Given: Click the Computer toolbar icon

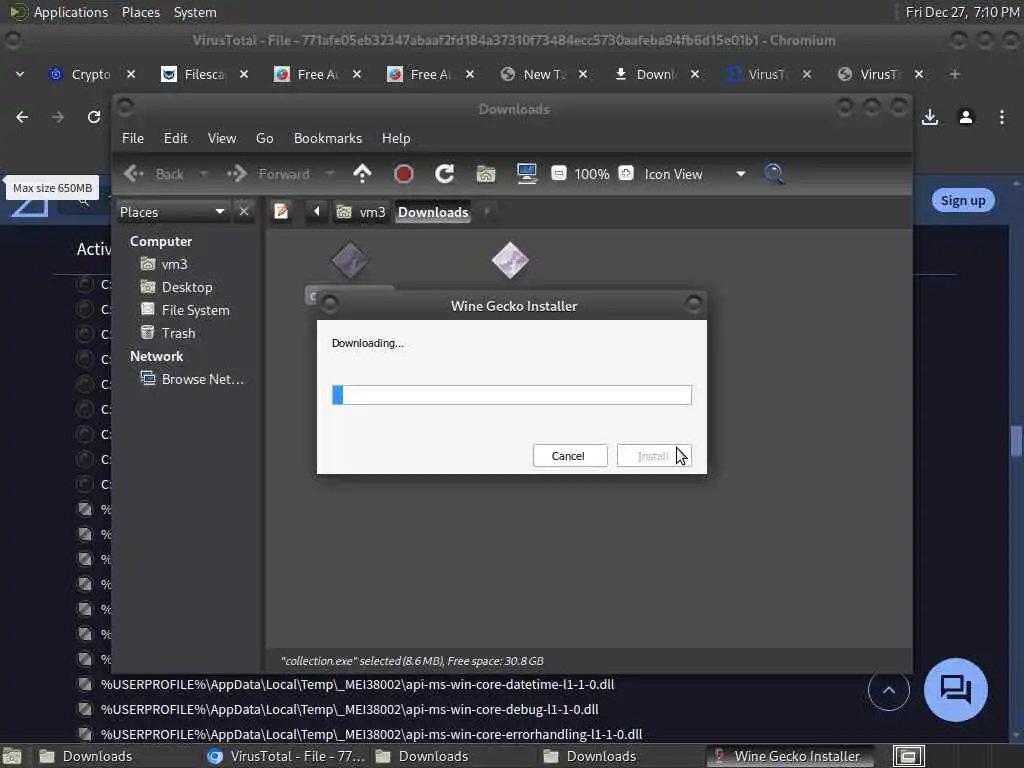Looking at the screenshot, I should pos(526,174).
